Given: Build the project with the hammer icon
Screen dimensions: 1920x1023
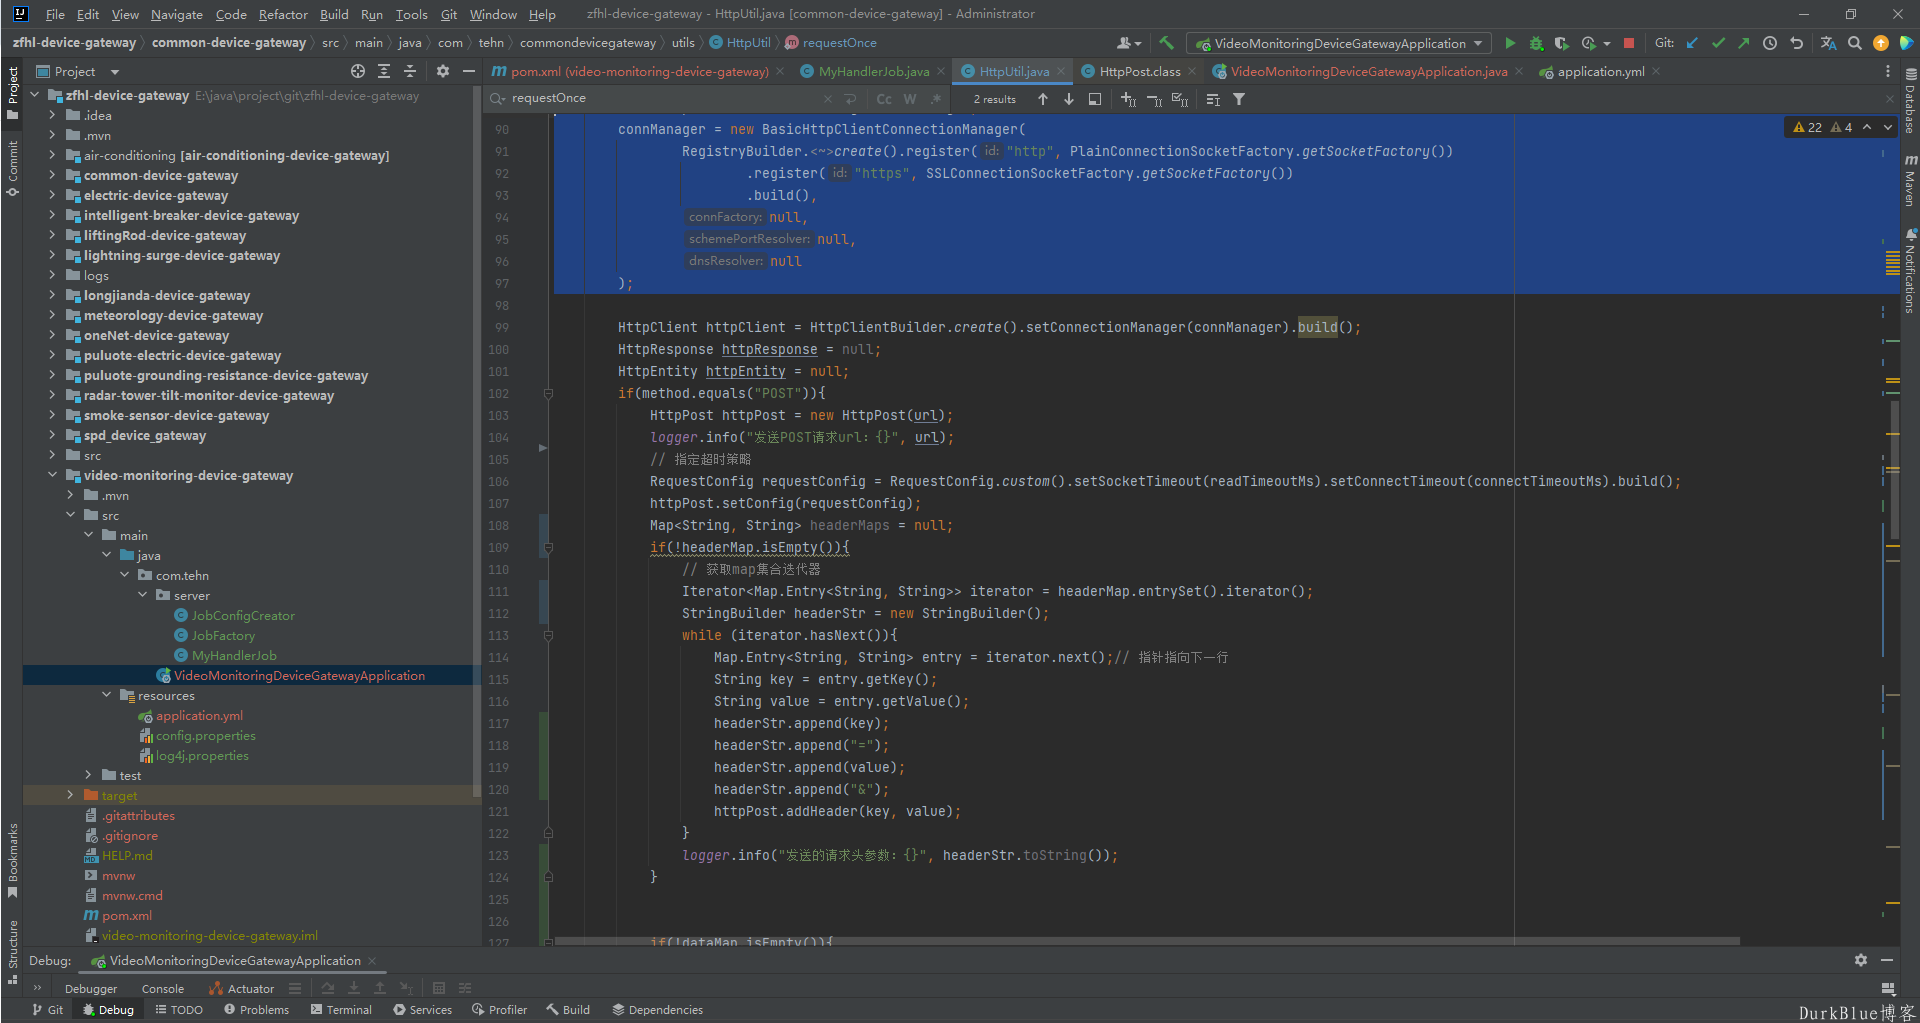Looking at the screenshot, I should [x=1166, y=43].
